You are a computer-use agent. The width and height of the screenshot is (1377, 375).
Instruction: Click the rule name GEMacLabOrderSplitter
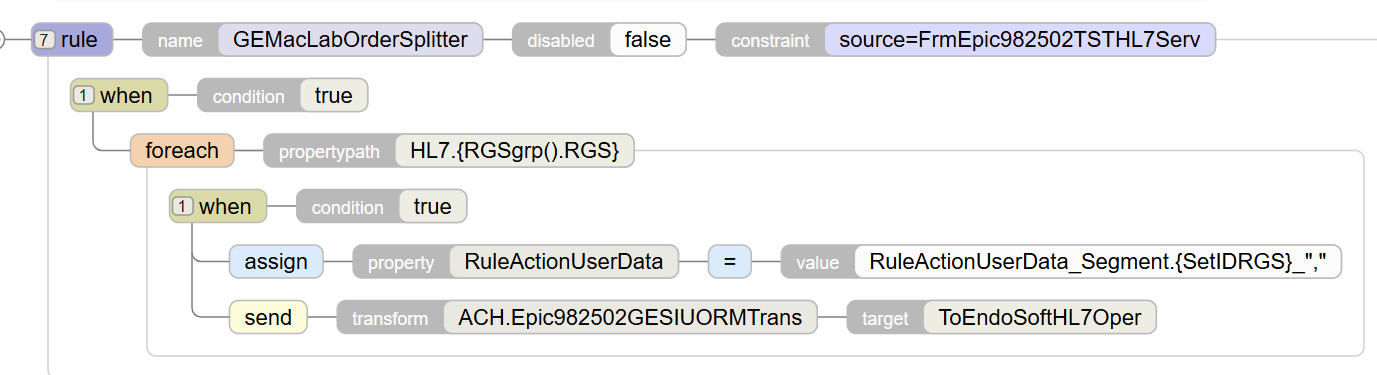[350, 40]
